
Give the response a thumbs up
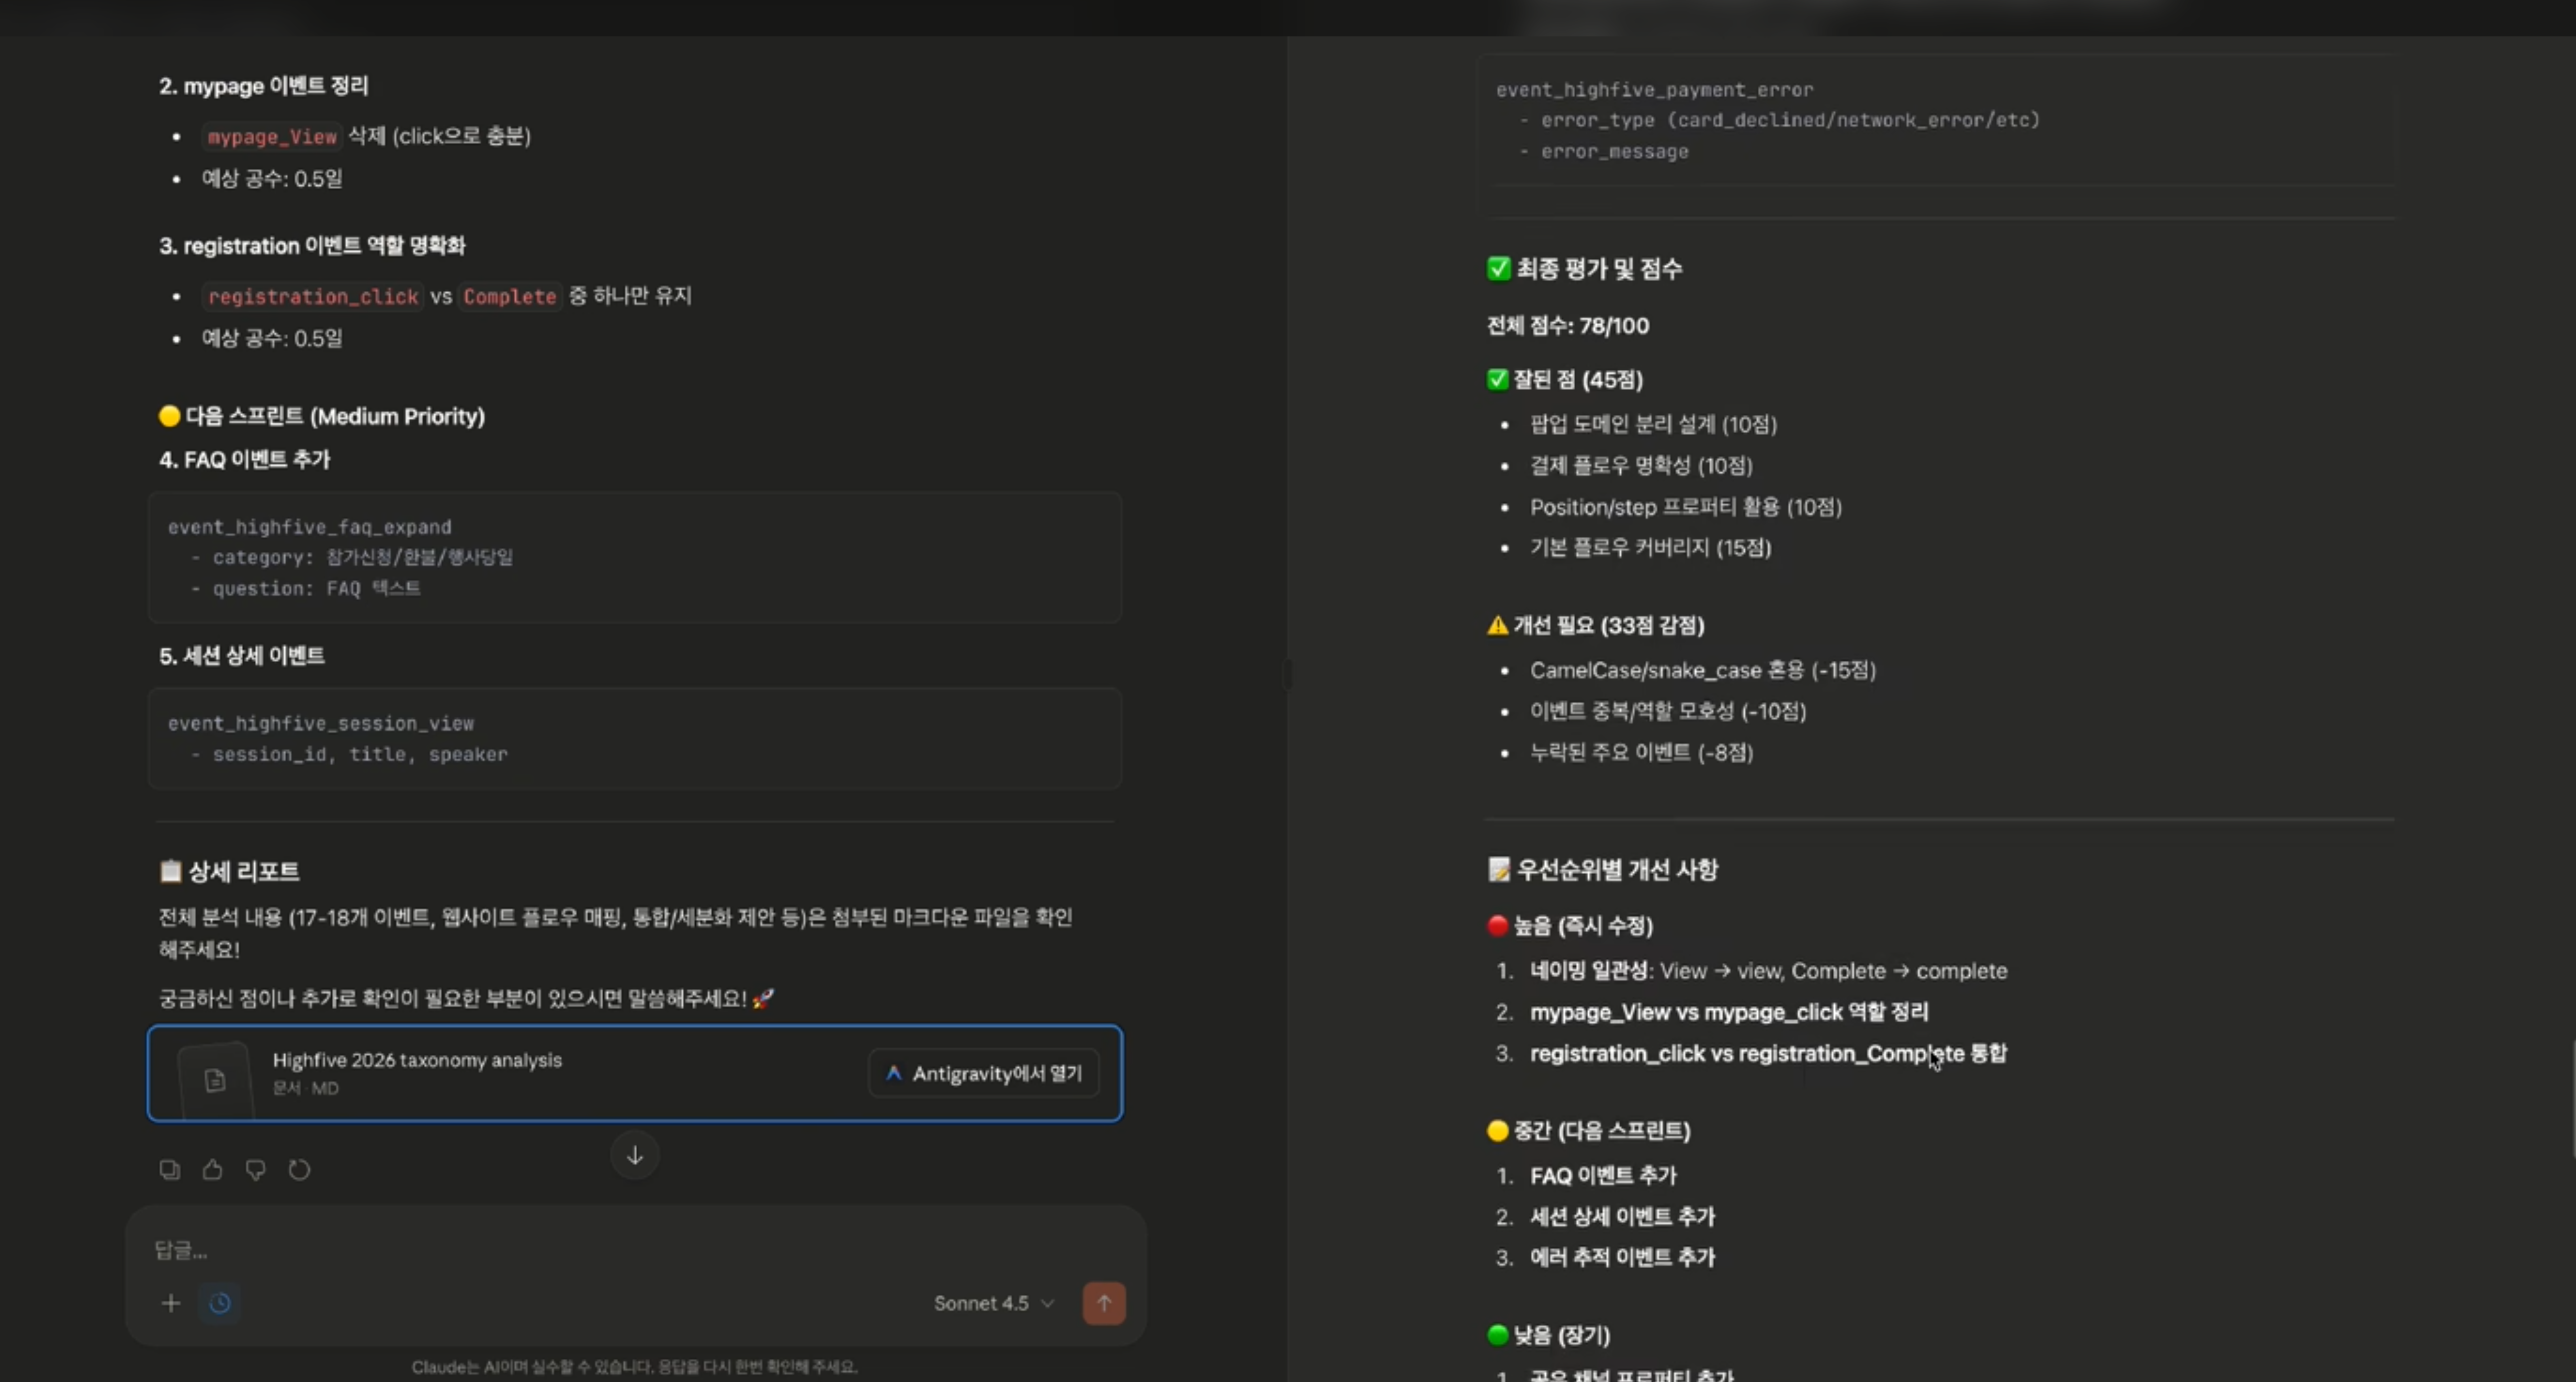[x=212, y=1169]
